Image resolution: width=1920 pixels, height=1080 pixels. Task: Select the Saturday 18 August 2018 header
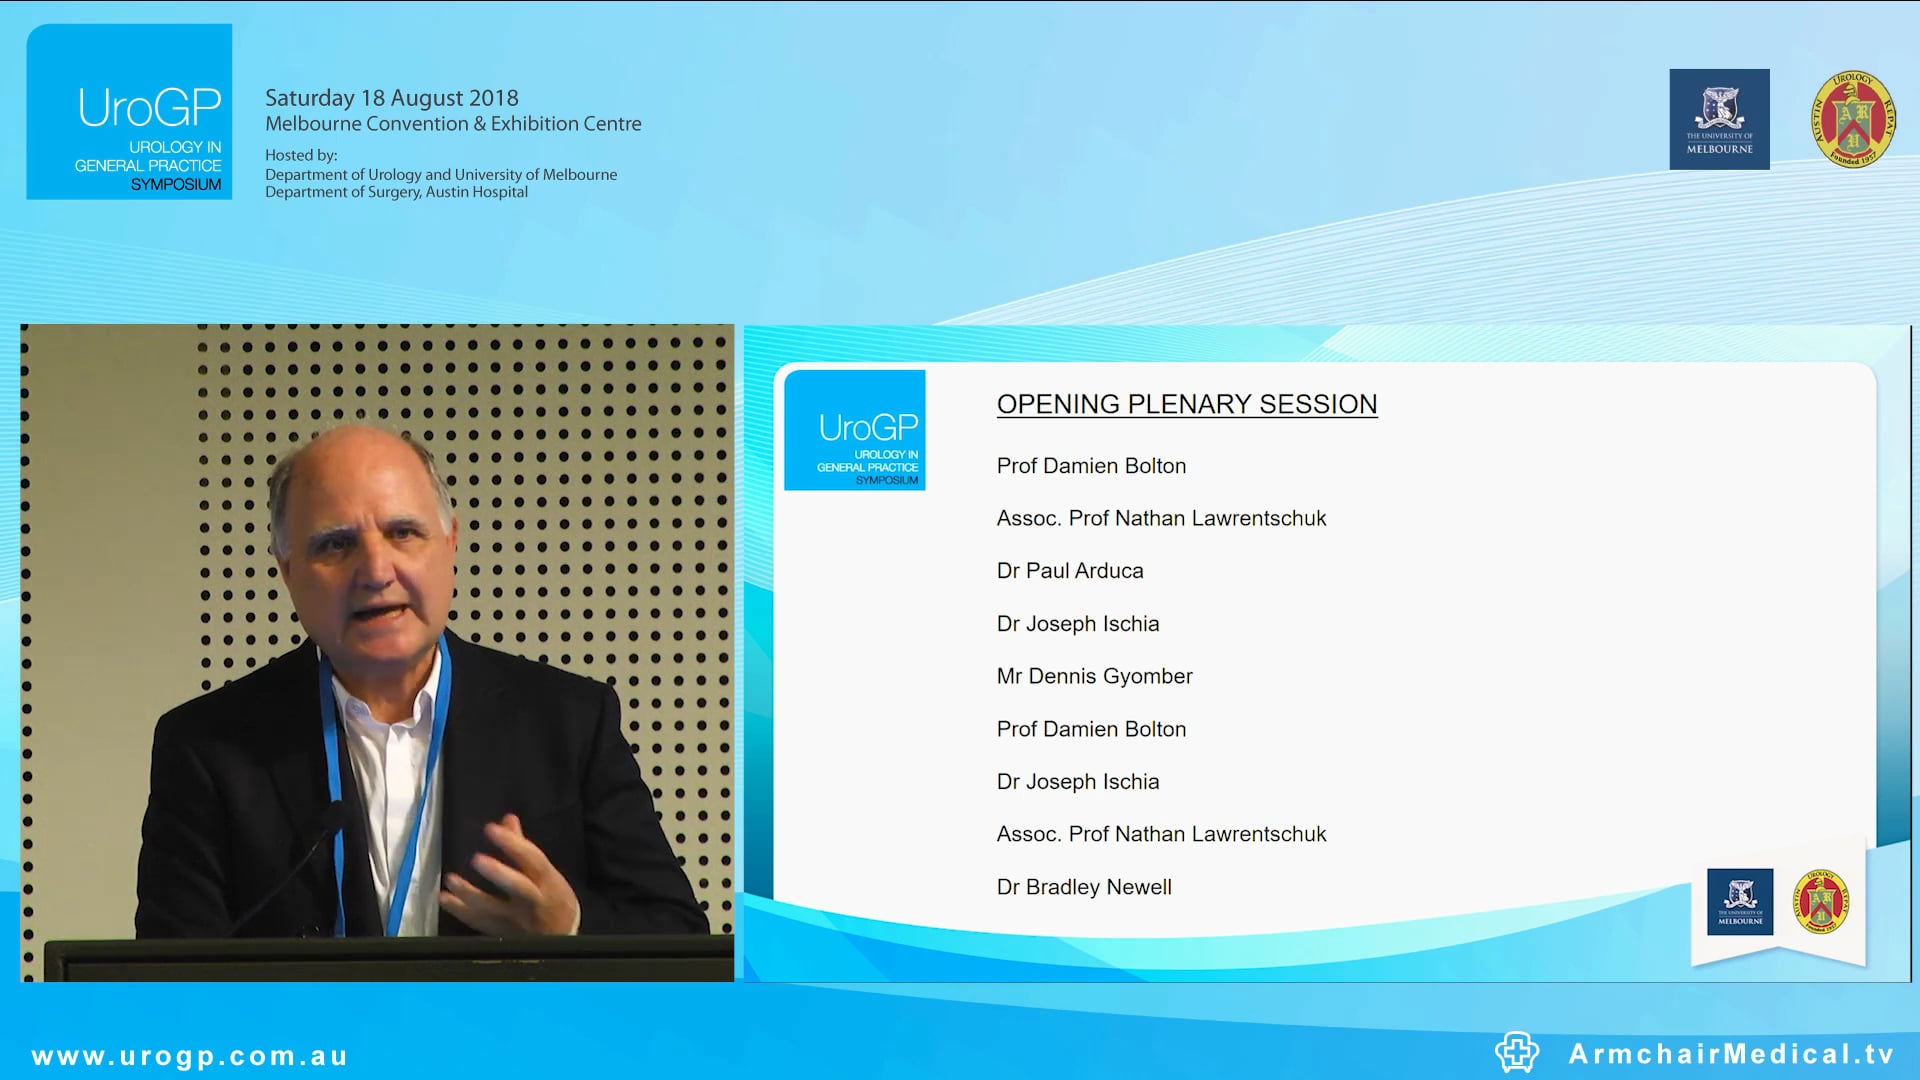pyautogui.click(x=391, y=98)
